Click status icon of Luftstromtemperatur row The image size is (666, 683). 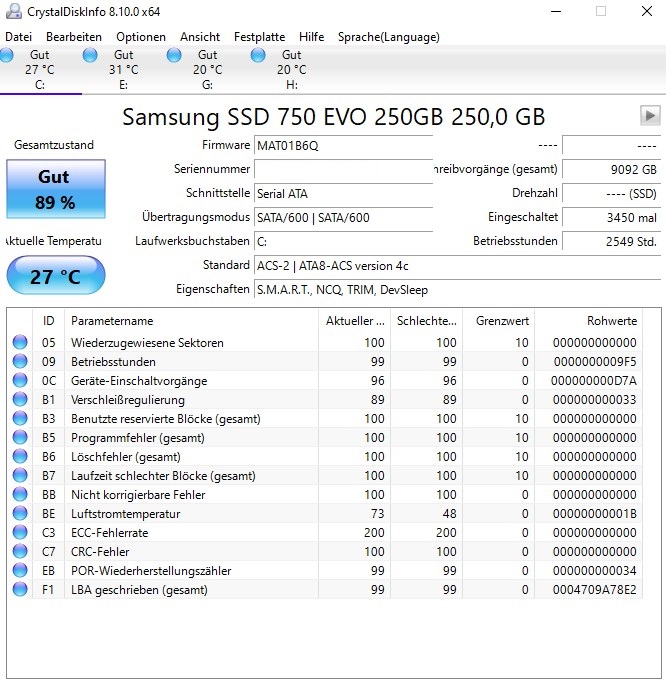click(x=20, y=514)
